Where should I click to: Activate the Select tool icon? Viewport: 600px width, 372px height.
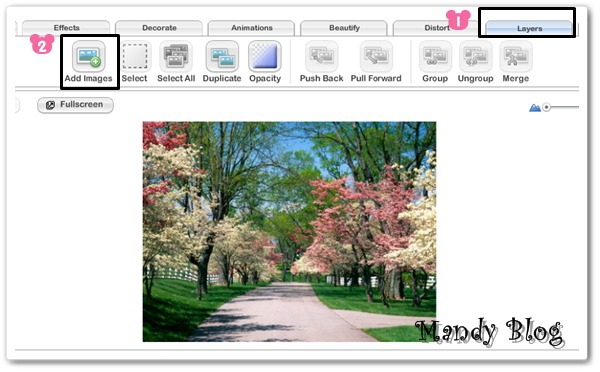(x=135, y=56)
